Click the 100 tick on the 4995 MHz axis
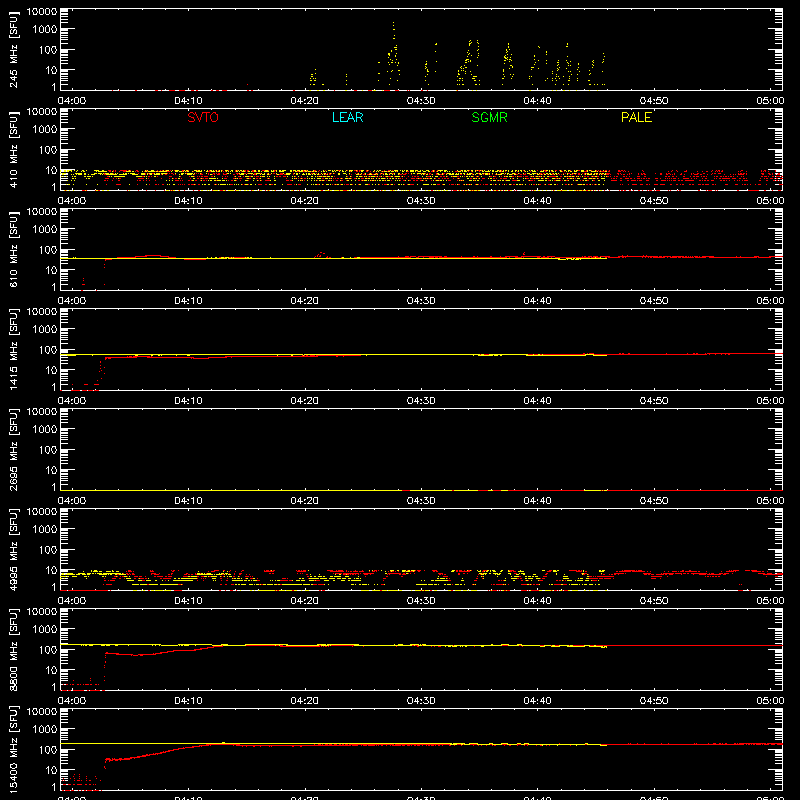The height and width of the screenshot is (800, 800). pyautogui.click(x=48, y=550)
